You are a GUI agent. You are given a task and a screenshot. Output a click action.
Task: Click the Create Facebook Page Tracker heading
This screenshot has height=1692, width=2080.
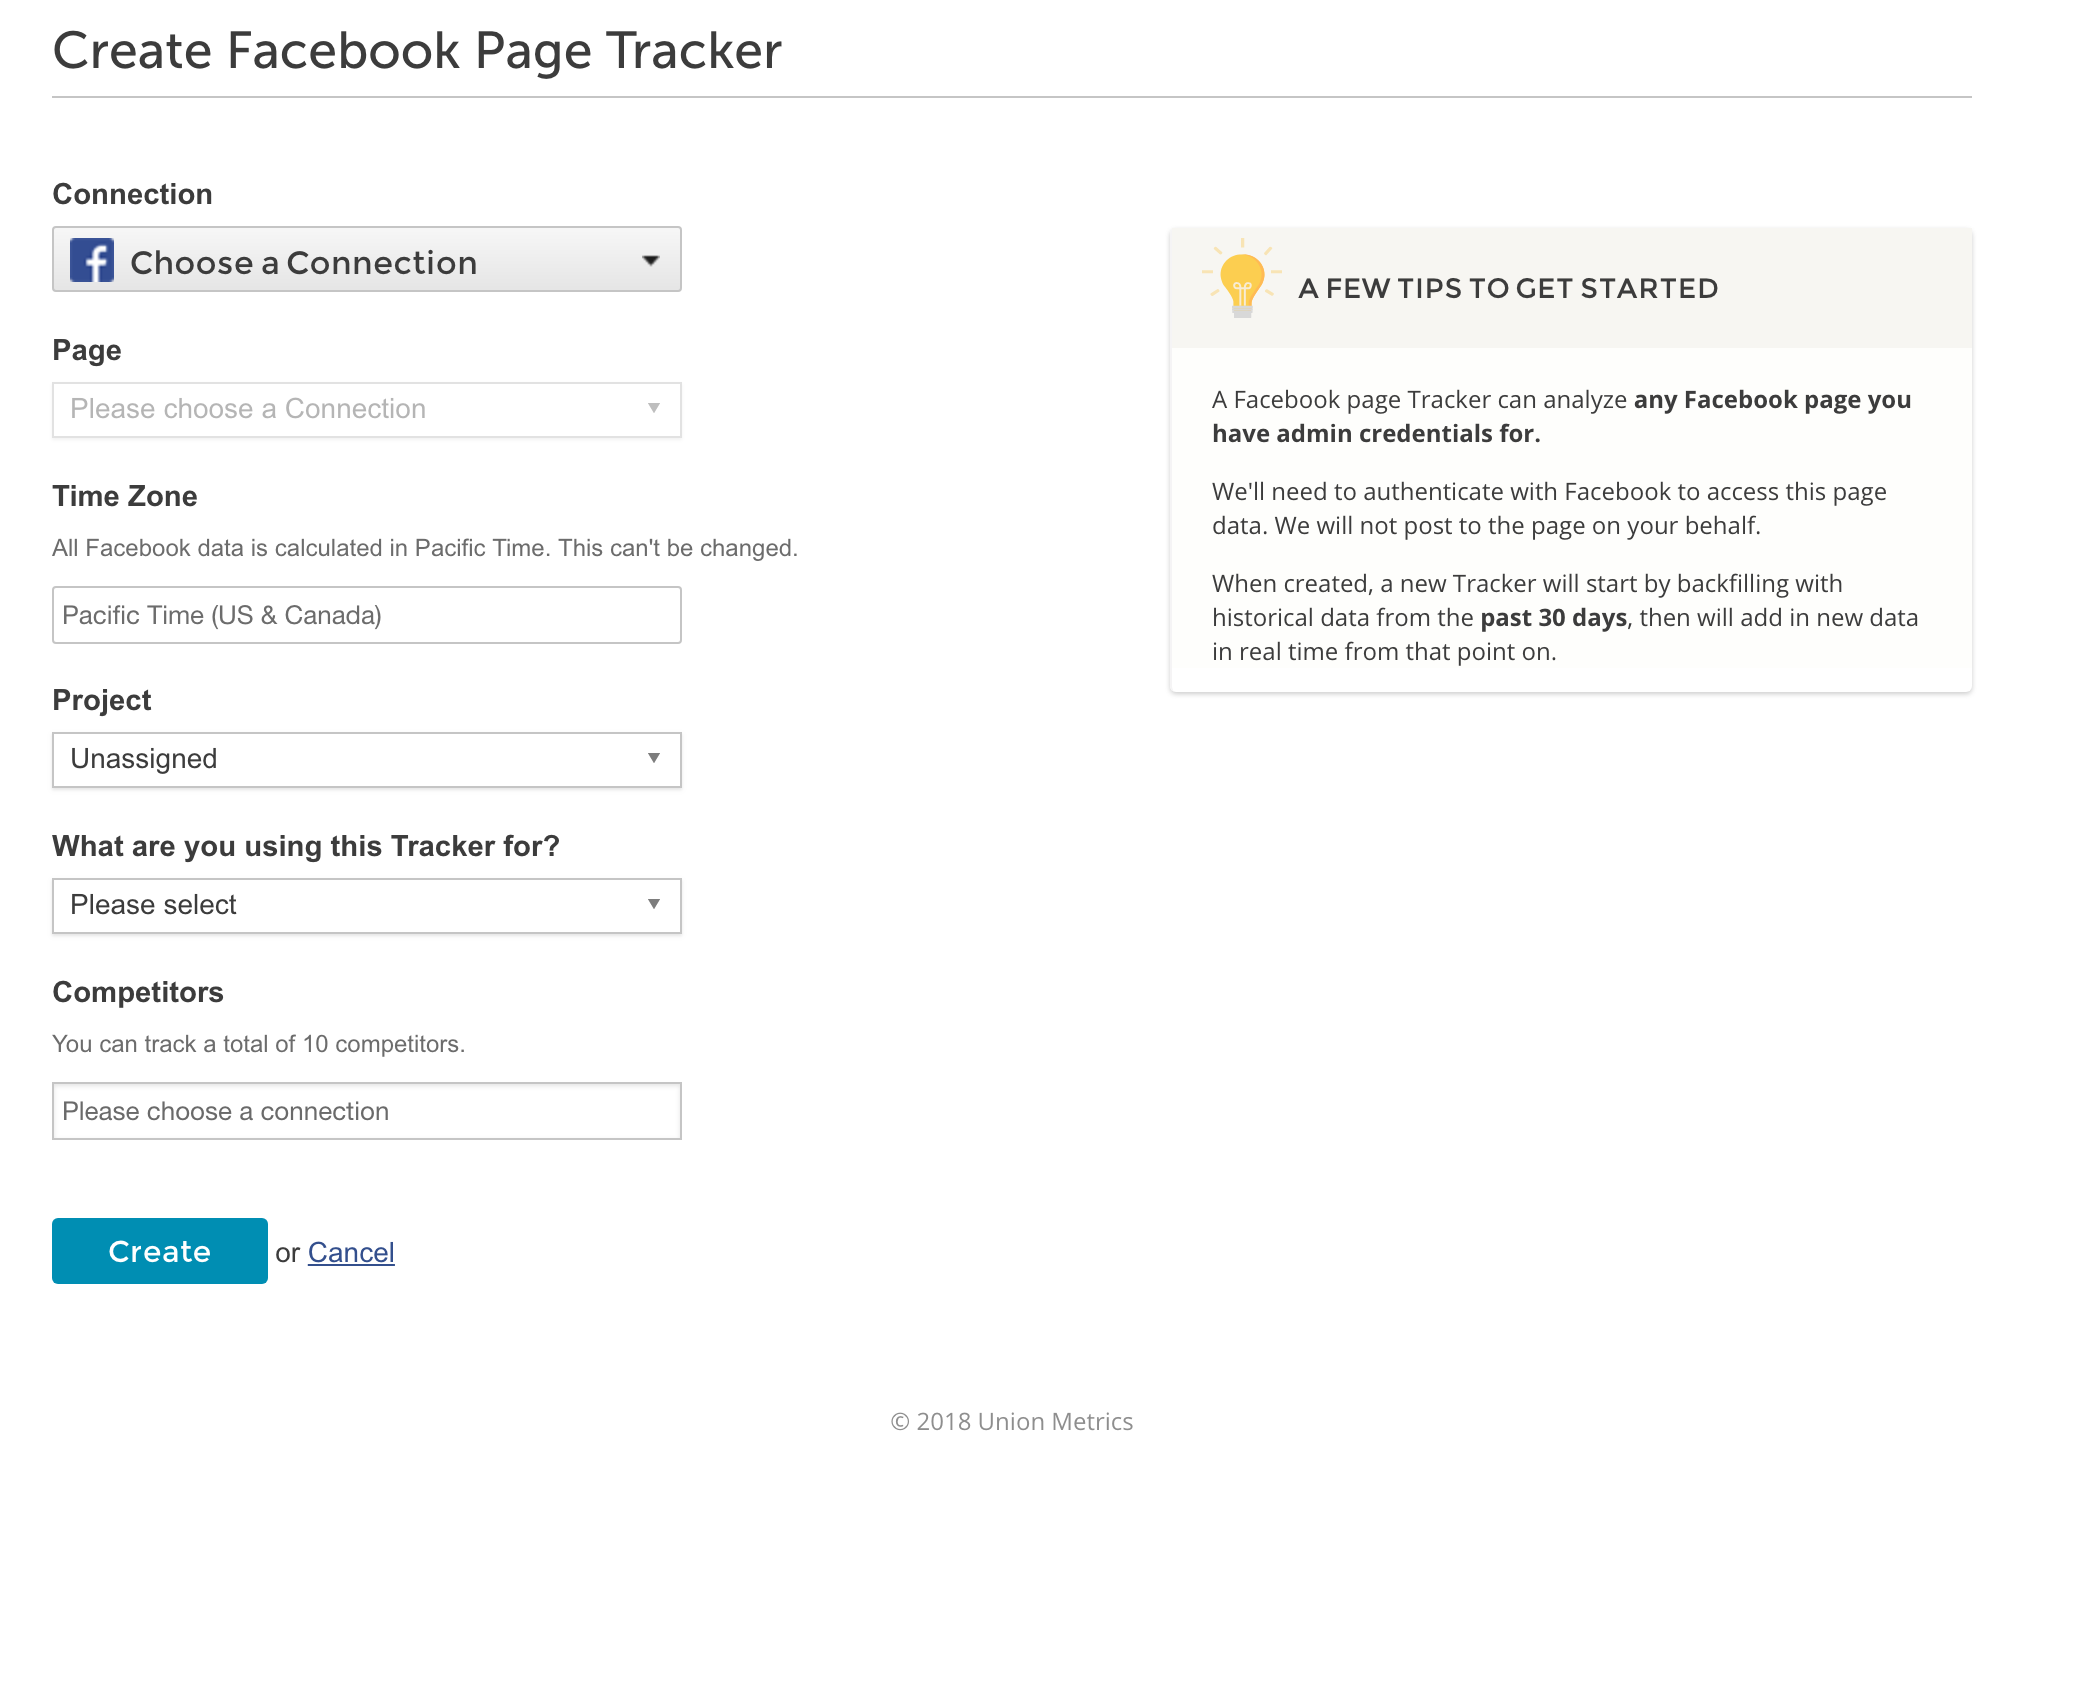pos(417,50)
